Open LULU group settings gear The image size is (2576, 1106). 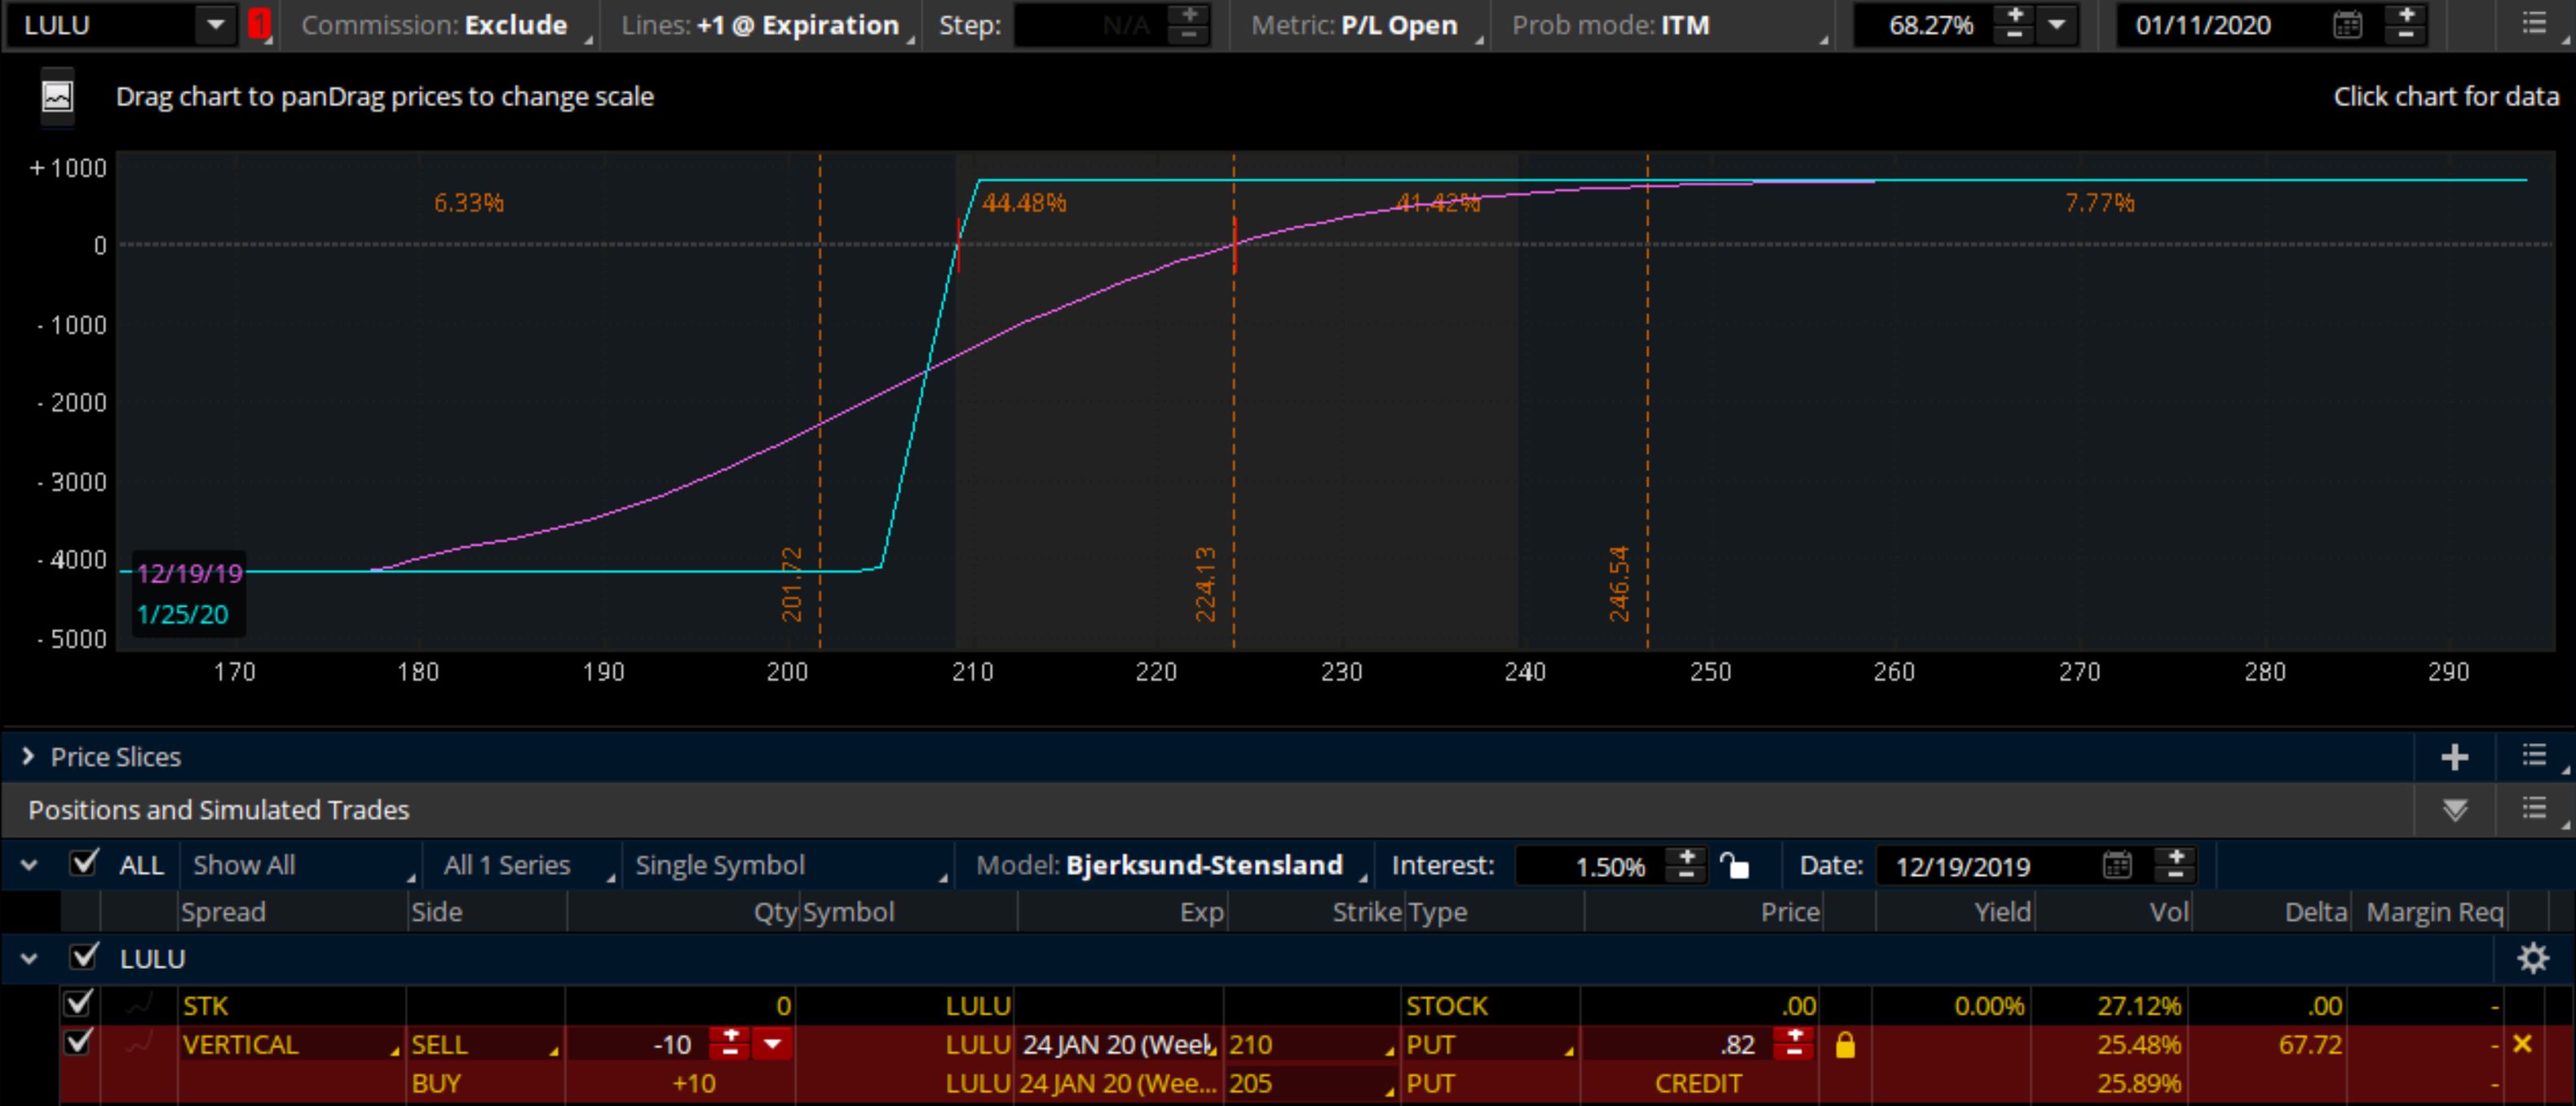(x=2532, y=959)
